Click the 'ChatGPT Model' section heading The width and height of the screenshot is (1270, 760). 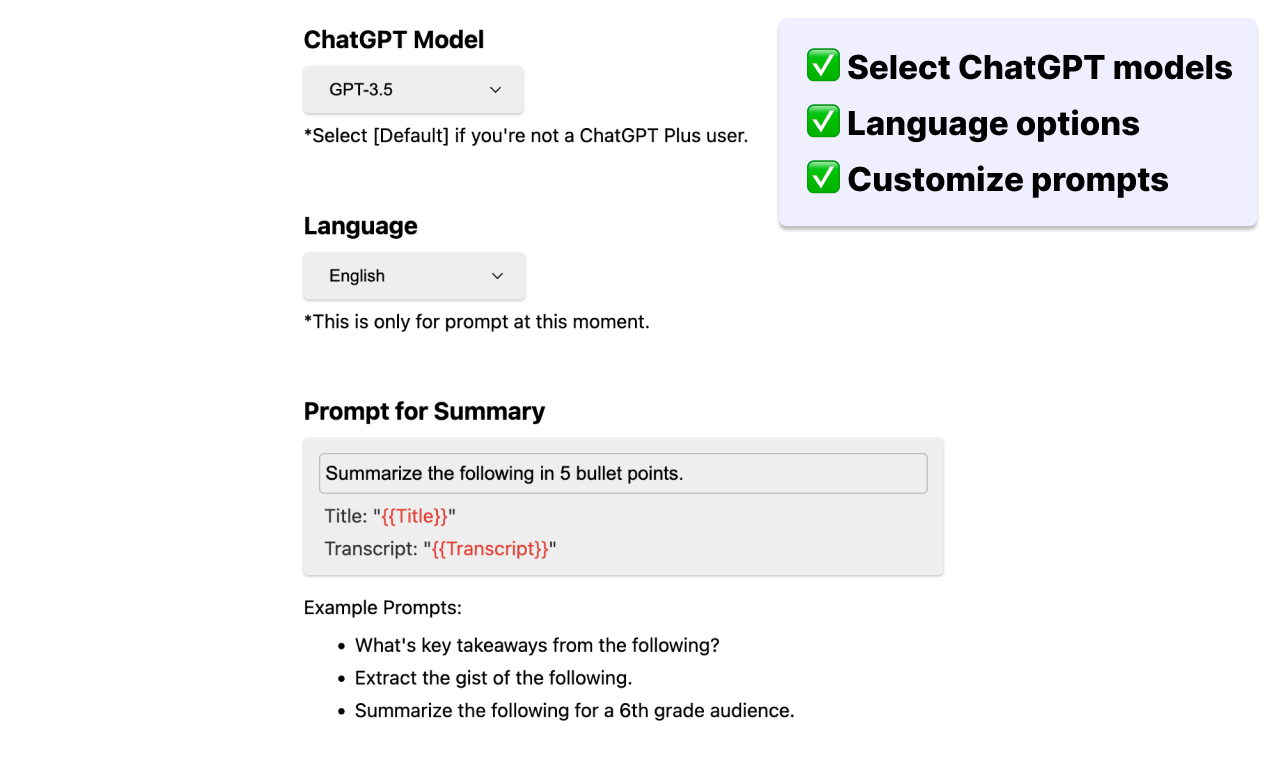[393, 40]
